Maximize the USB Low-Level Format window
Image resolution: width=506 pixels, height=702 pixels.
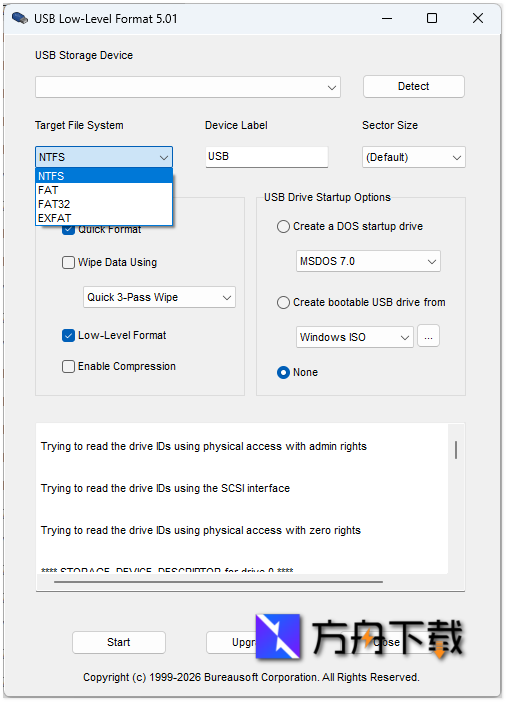432,18
